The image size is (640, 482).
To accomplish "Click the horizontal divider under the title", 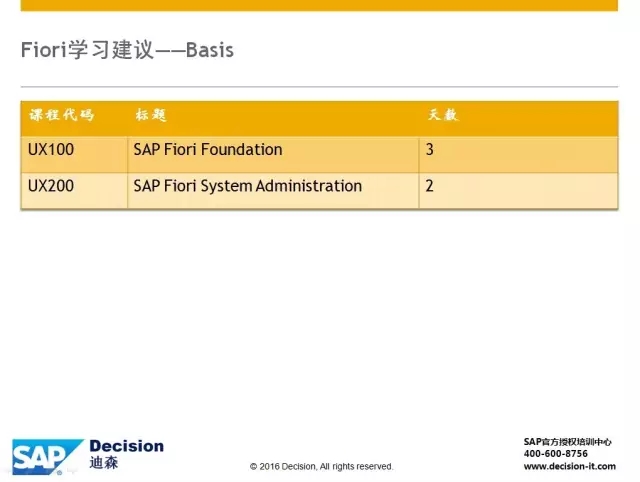I will pos(319,87).
